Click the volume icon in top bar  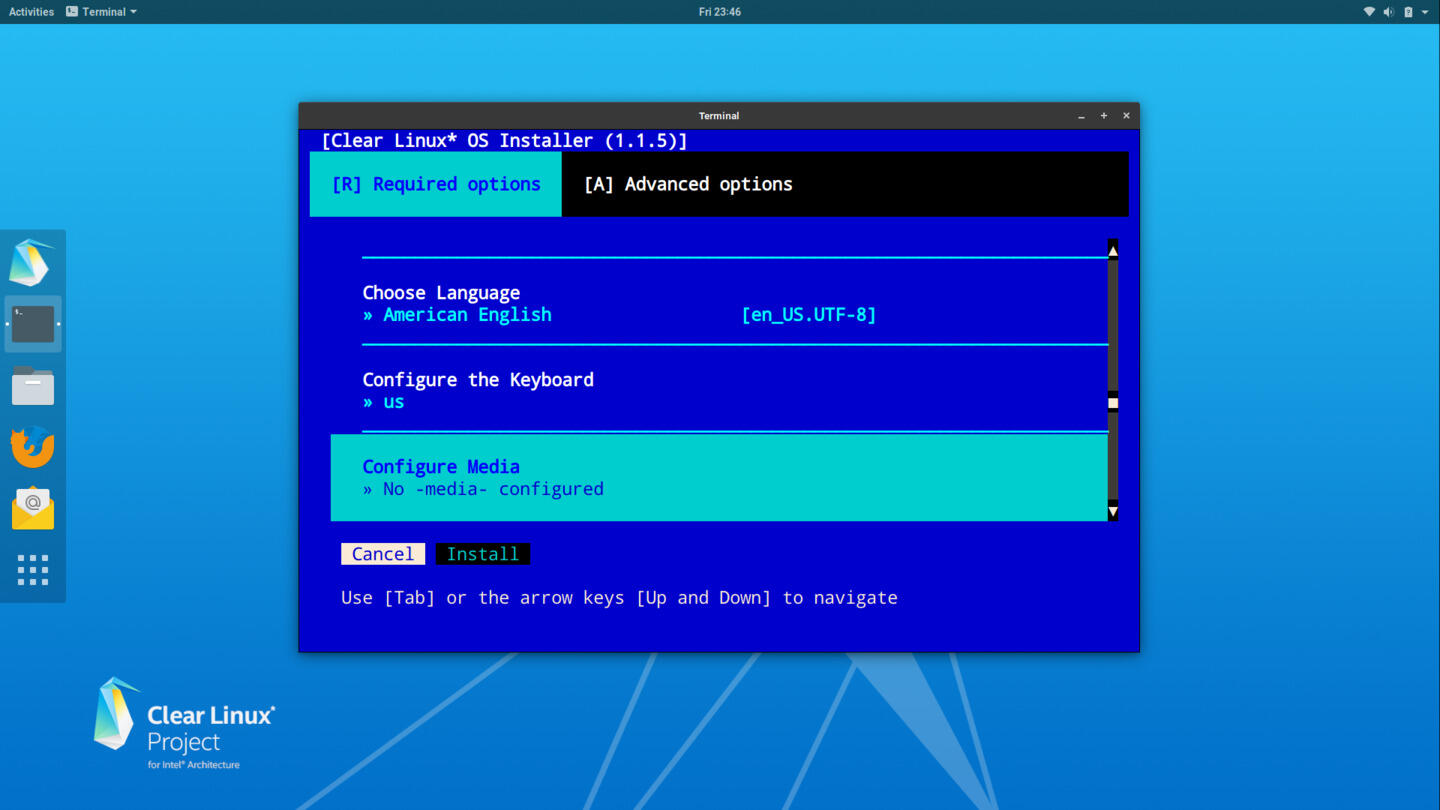click(x=1388, y=12)
